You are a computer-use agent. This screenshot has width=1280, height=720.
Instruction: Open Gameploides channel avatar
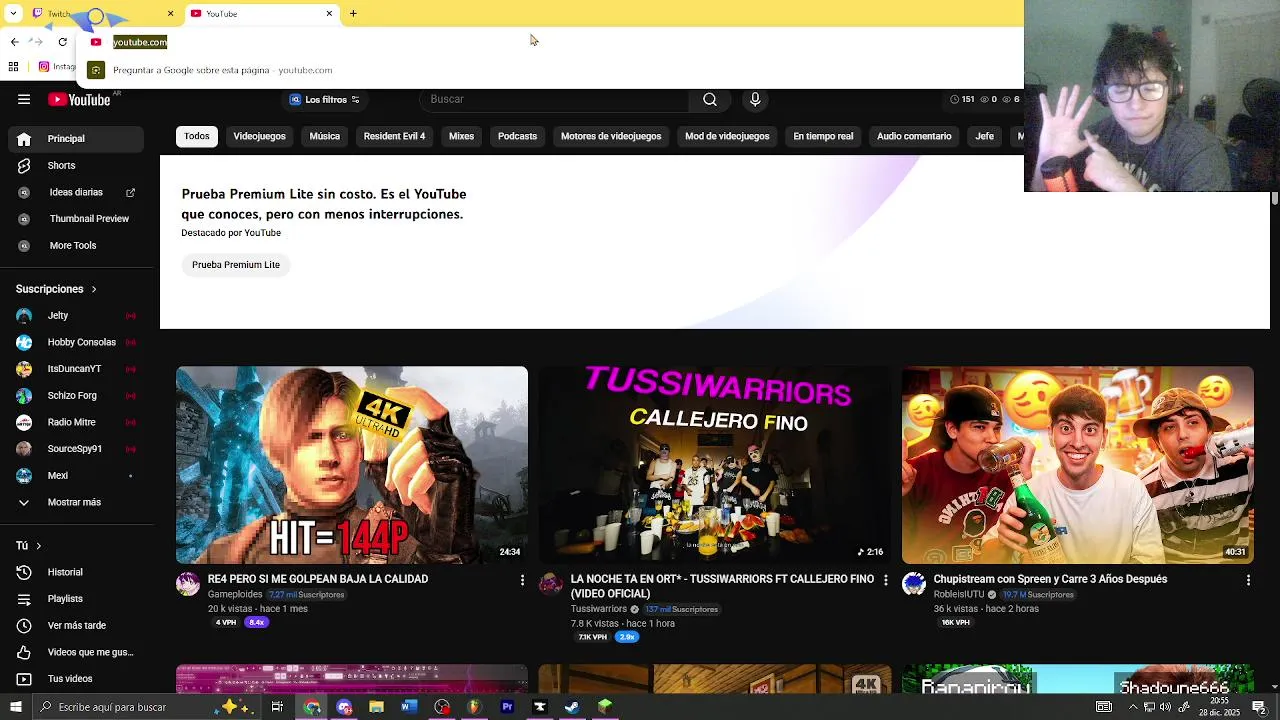[x=188, y=585]
